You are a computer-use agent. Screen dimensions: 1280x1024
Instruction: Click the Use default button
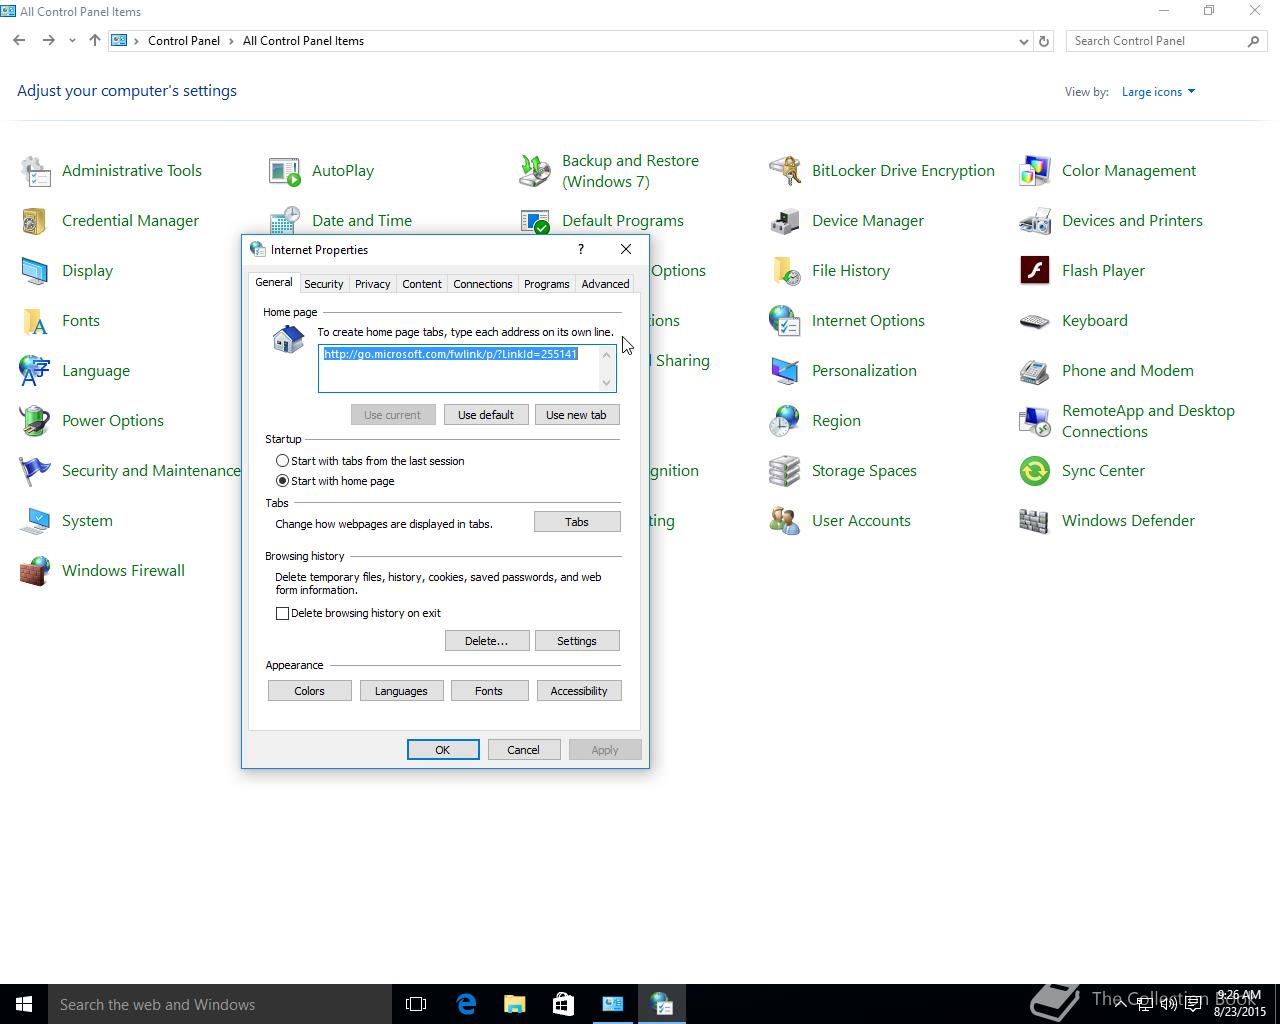[486, 415]
